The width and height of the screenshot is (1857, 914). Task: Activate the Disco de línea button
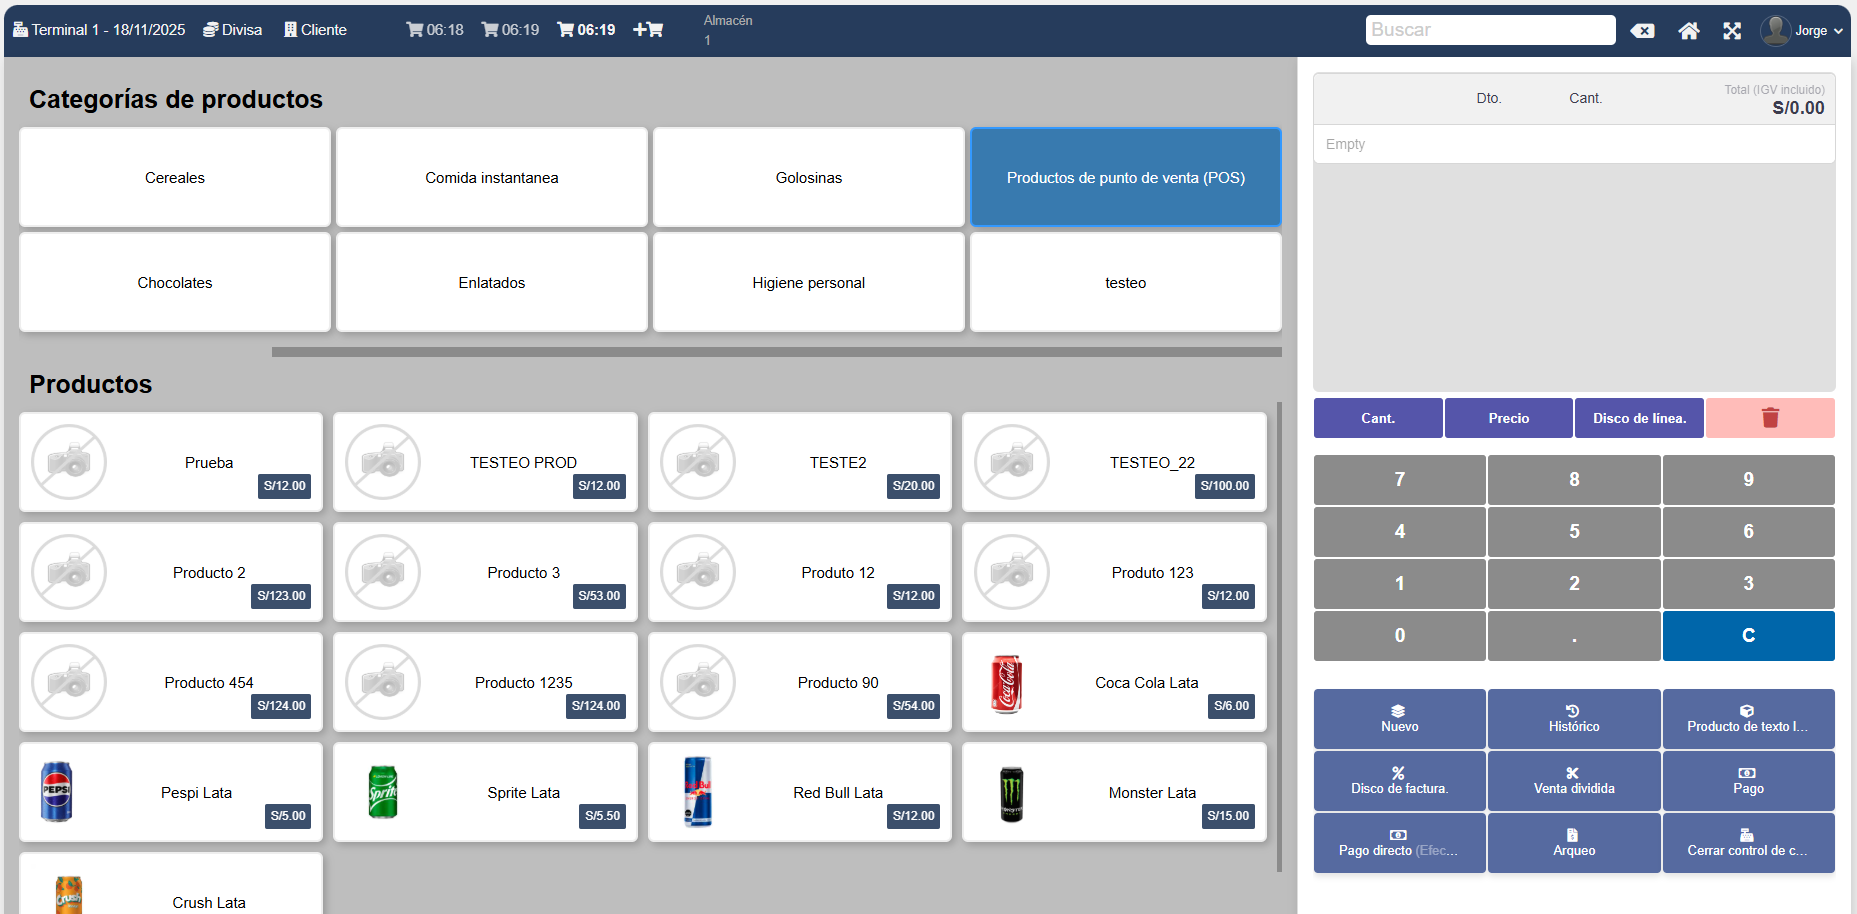(1640, 418)
